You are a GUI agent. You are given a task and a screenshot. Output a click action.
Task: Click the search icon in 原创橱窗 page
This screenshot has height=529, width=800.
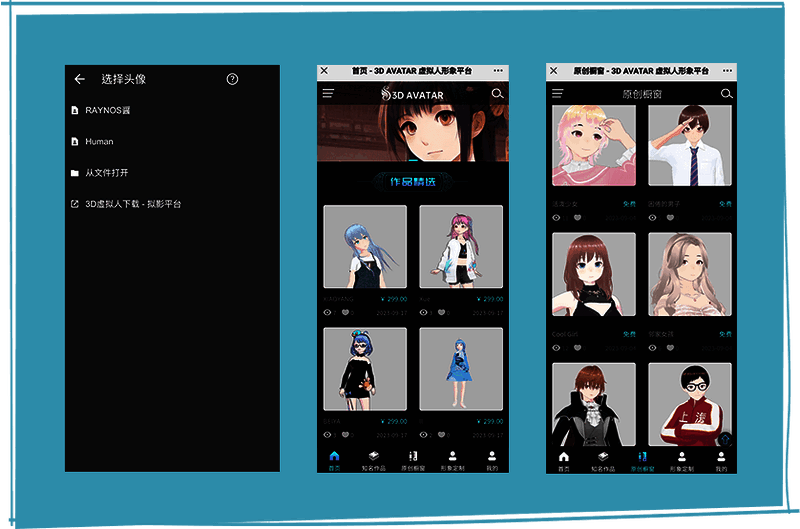[x=726, y=94]
